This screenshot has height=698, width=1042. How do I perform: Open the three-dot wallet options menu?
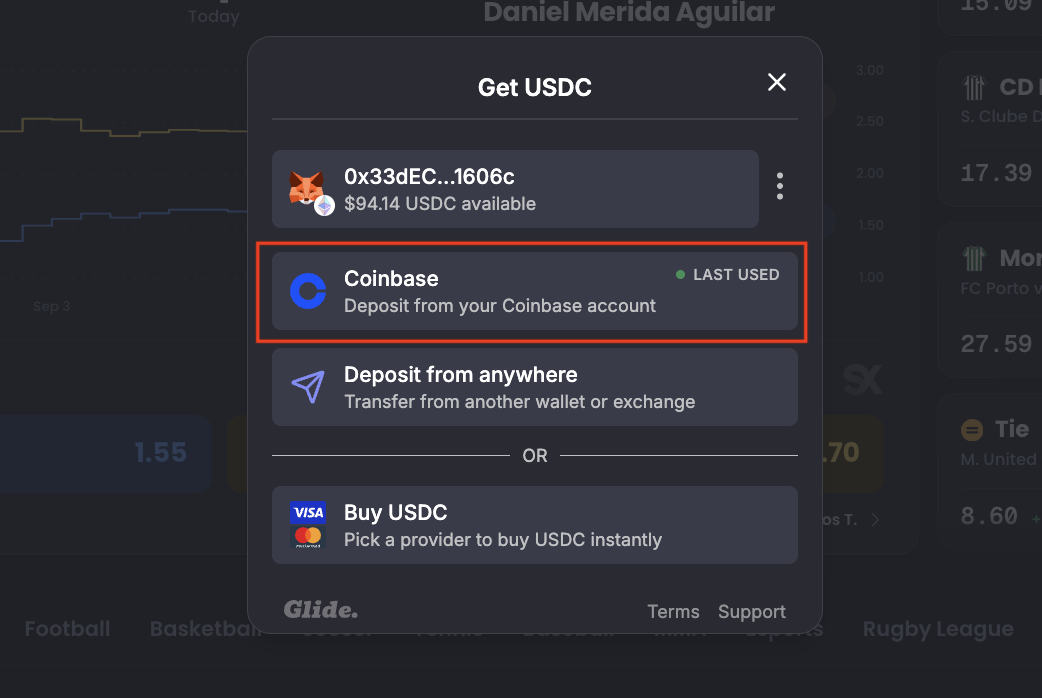click(780, 186)
